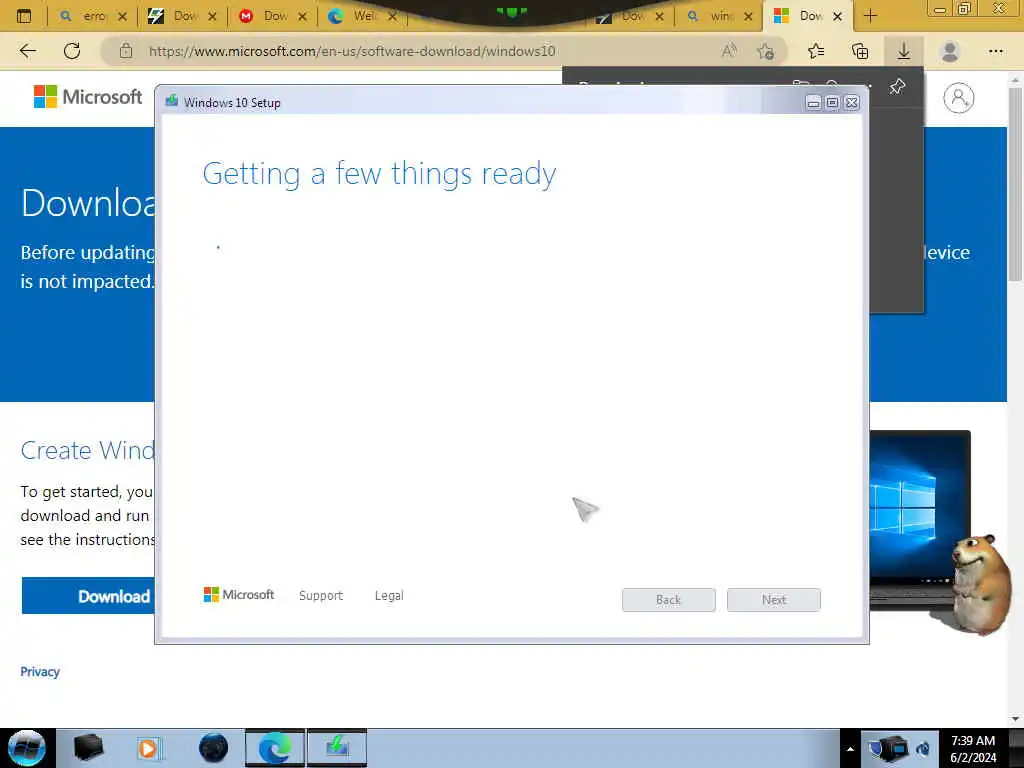Go back to the previous page
This screenshot has width=1024, height=768.
[x=27, y=51]
